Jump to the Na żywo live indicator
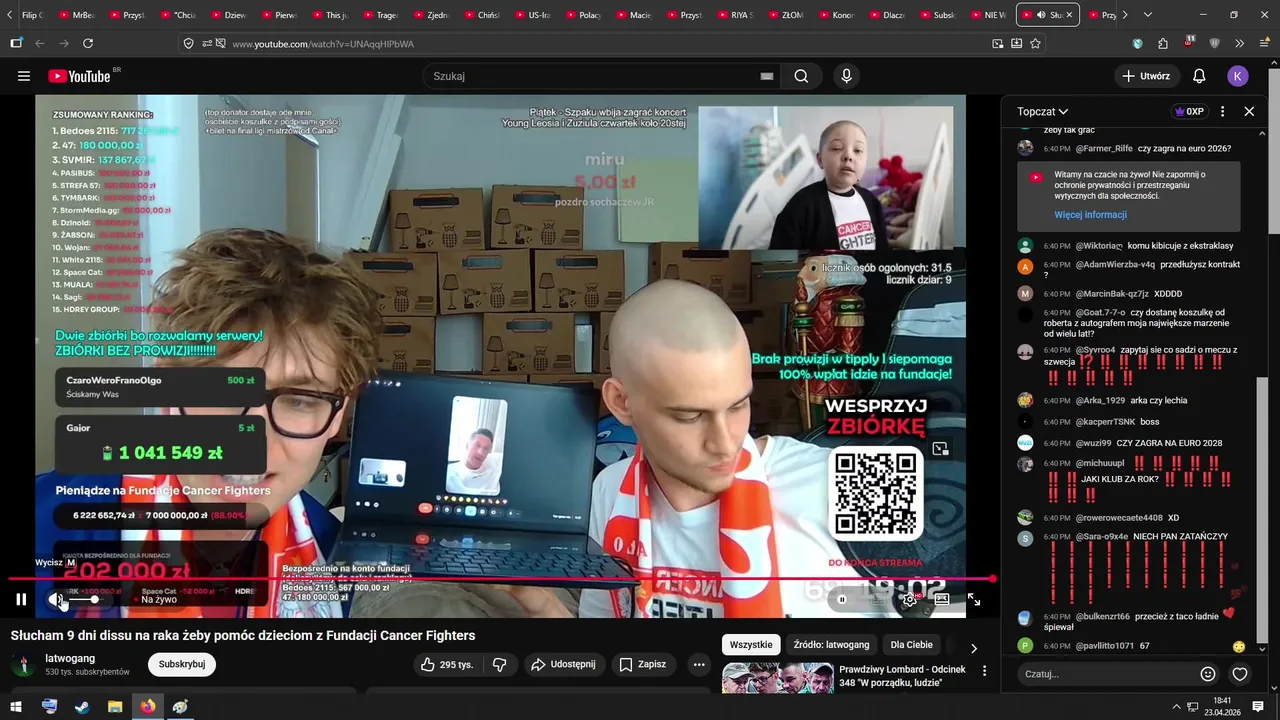 coord(158,599)
